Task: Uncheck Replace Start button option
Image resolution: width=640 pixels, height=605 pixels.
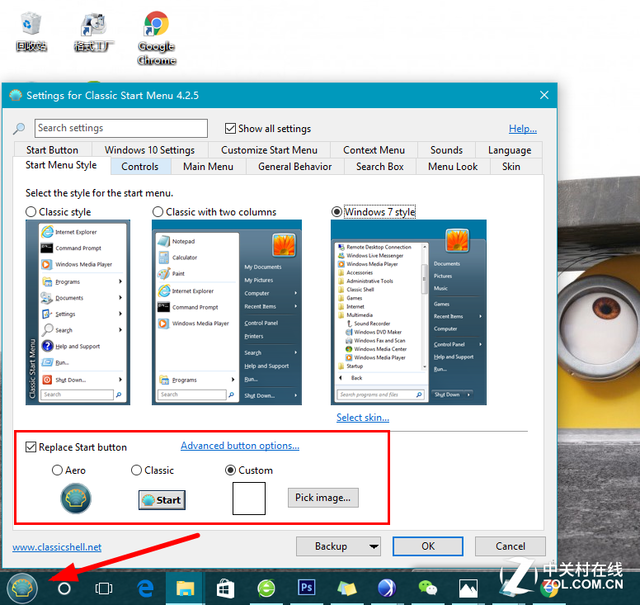Action: click(31, 447)
